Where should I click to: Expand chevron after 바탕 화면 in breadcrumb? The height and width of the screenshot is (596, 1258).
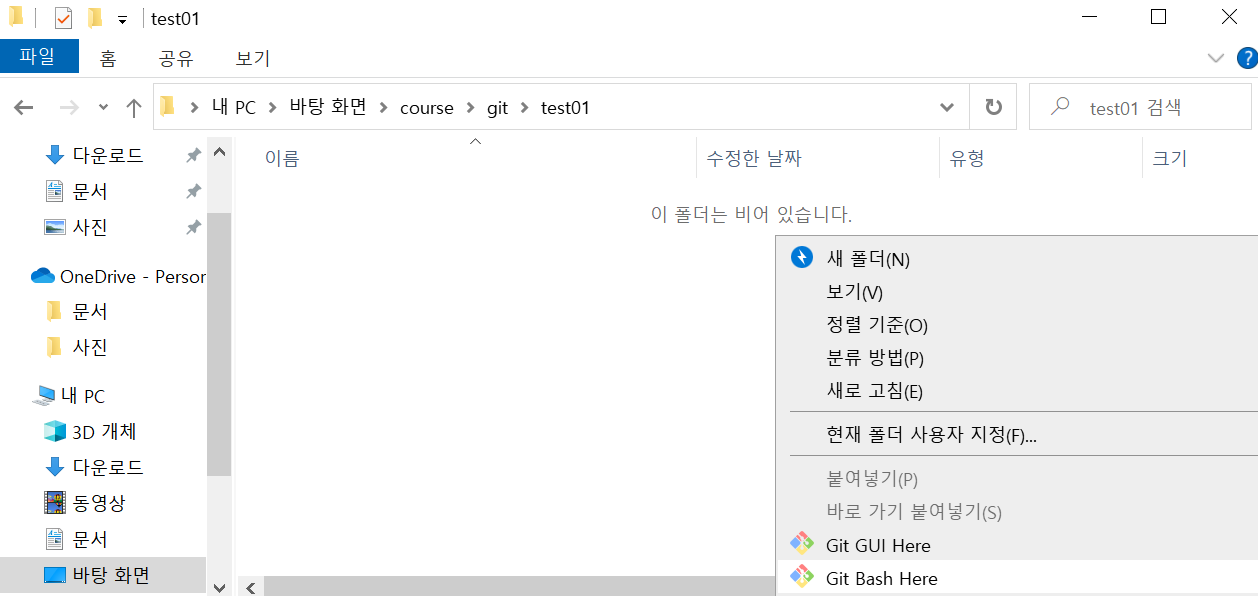[x=383, y=107]
